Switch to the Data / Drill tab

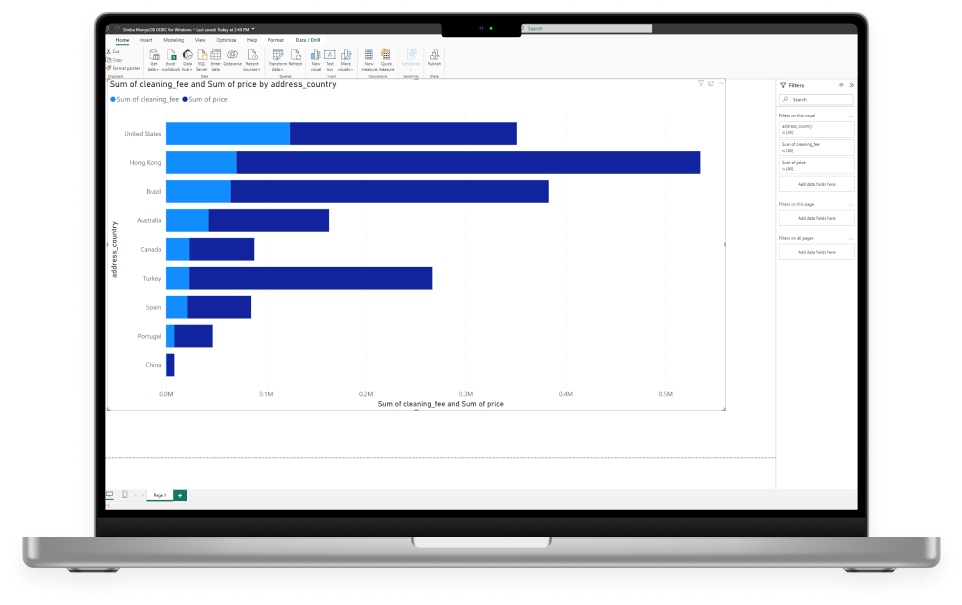click(x=308, y=40)
